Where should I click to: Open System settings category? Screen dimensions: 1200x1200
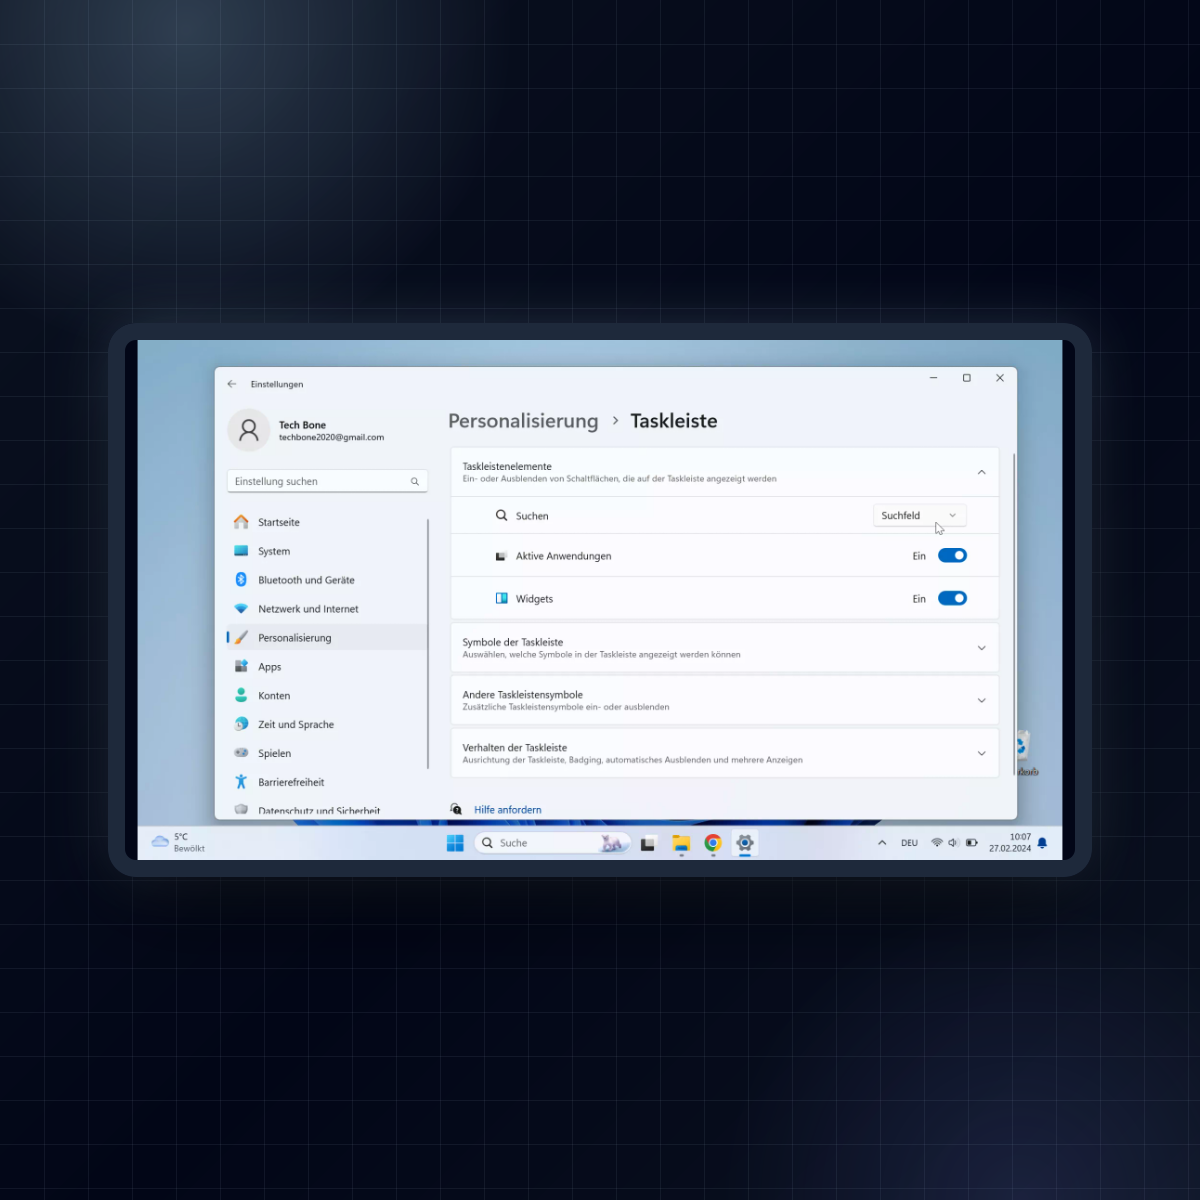[327, 551]
